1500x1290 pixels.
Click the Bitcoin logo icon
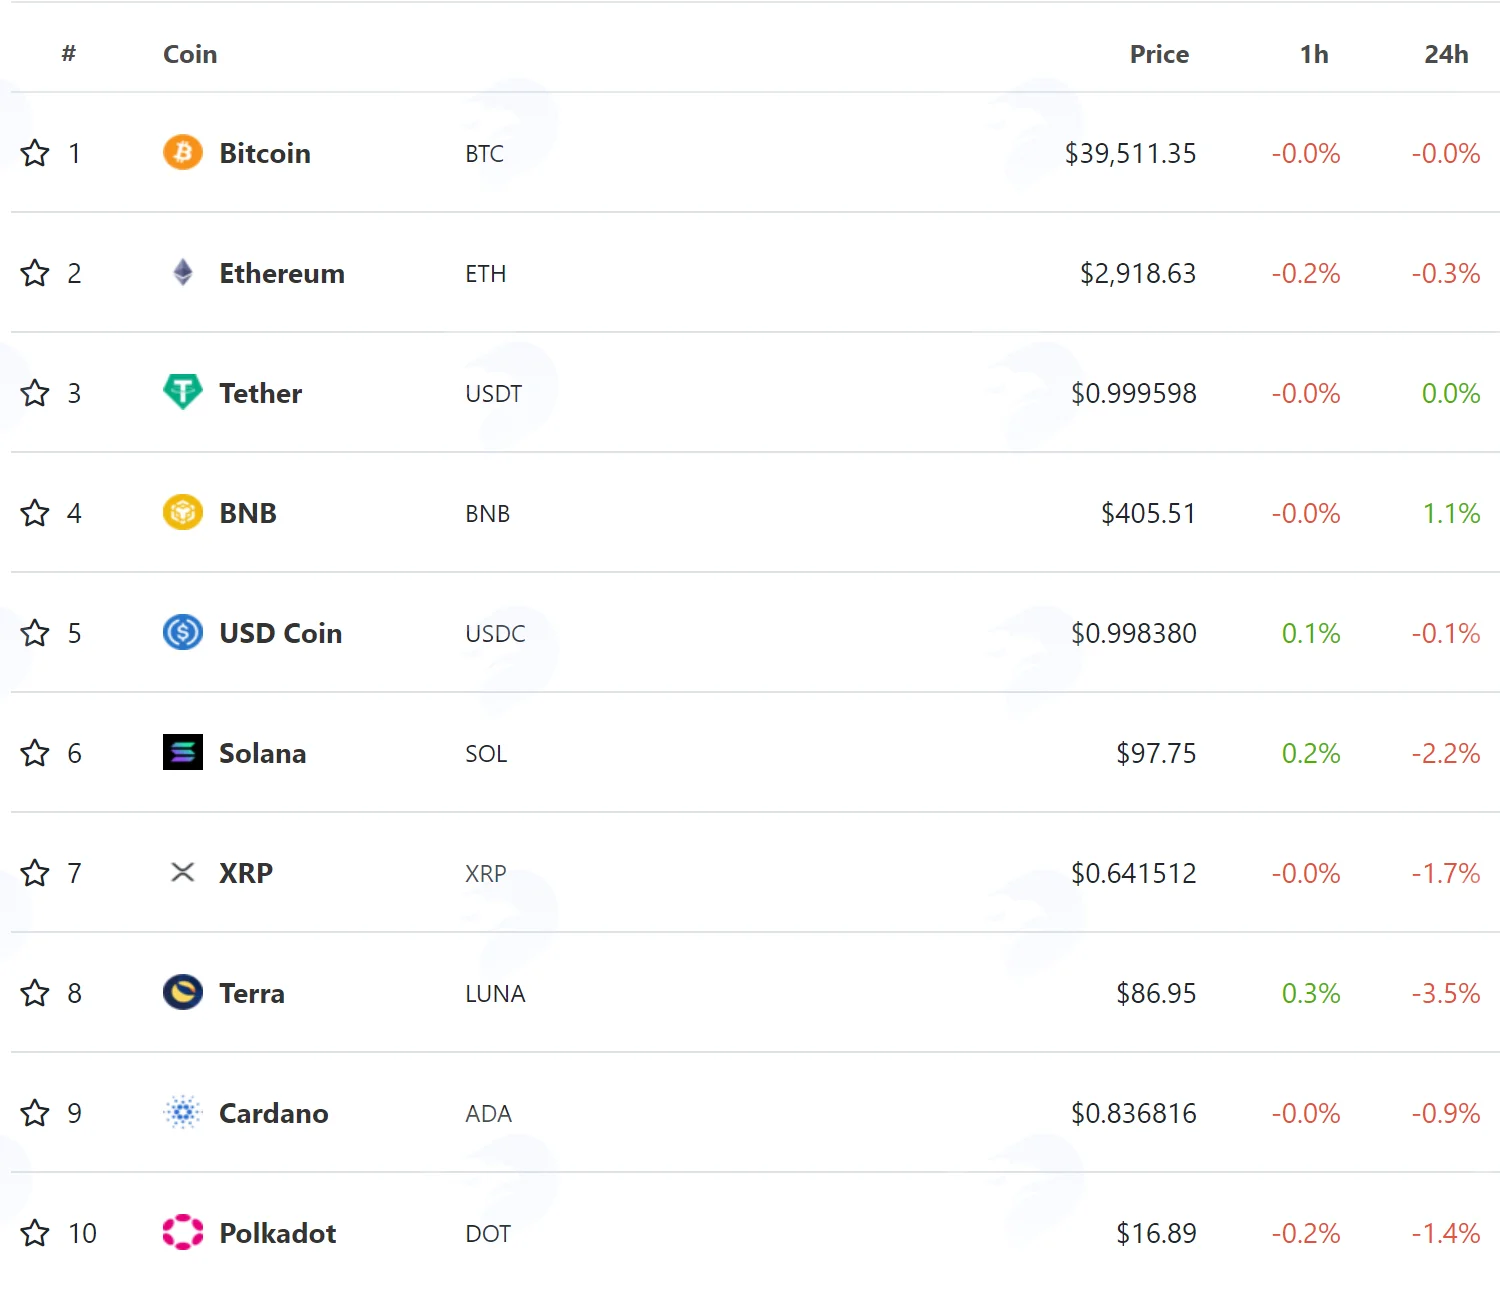coord(183,152)
